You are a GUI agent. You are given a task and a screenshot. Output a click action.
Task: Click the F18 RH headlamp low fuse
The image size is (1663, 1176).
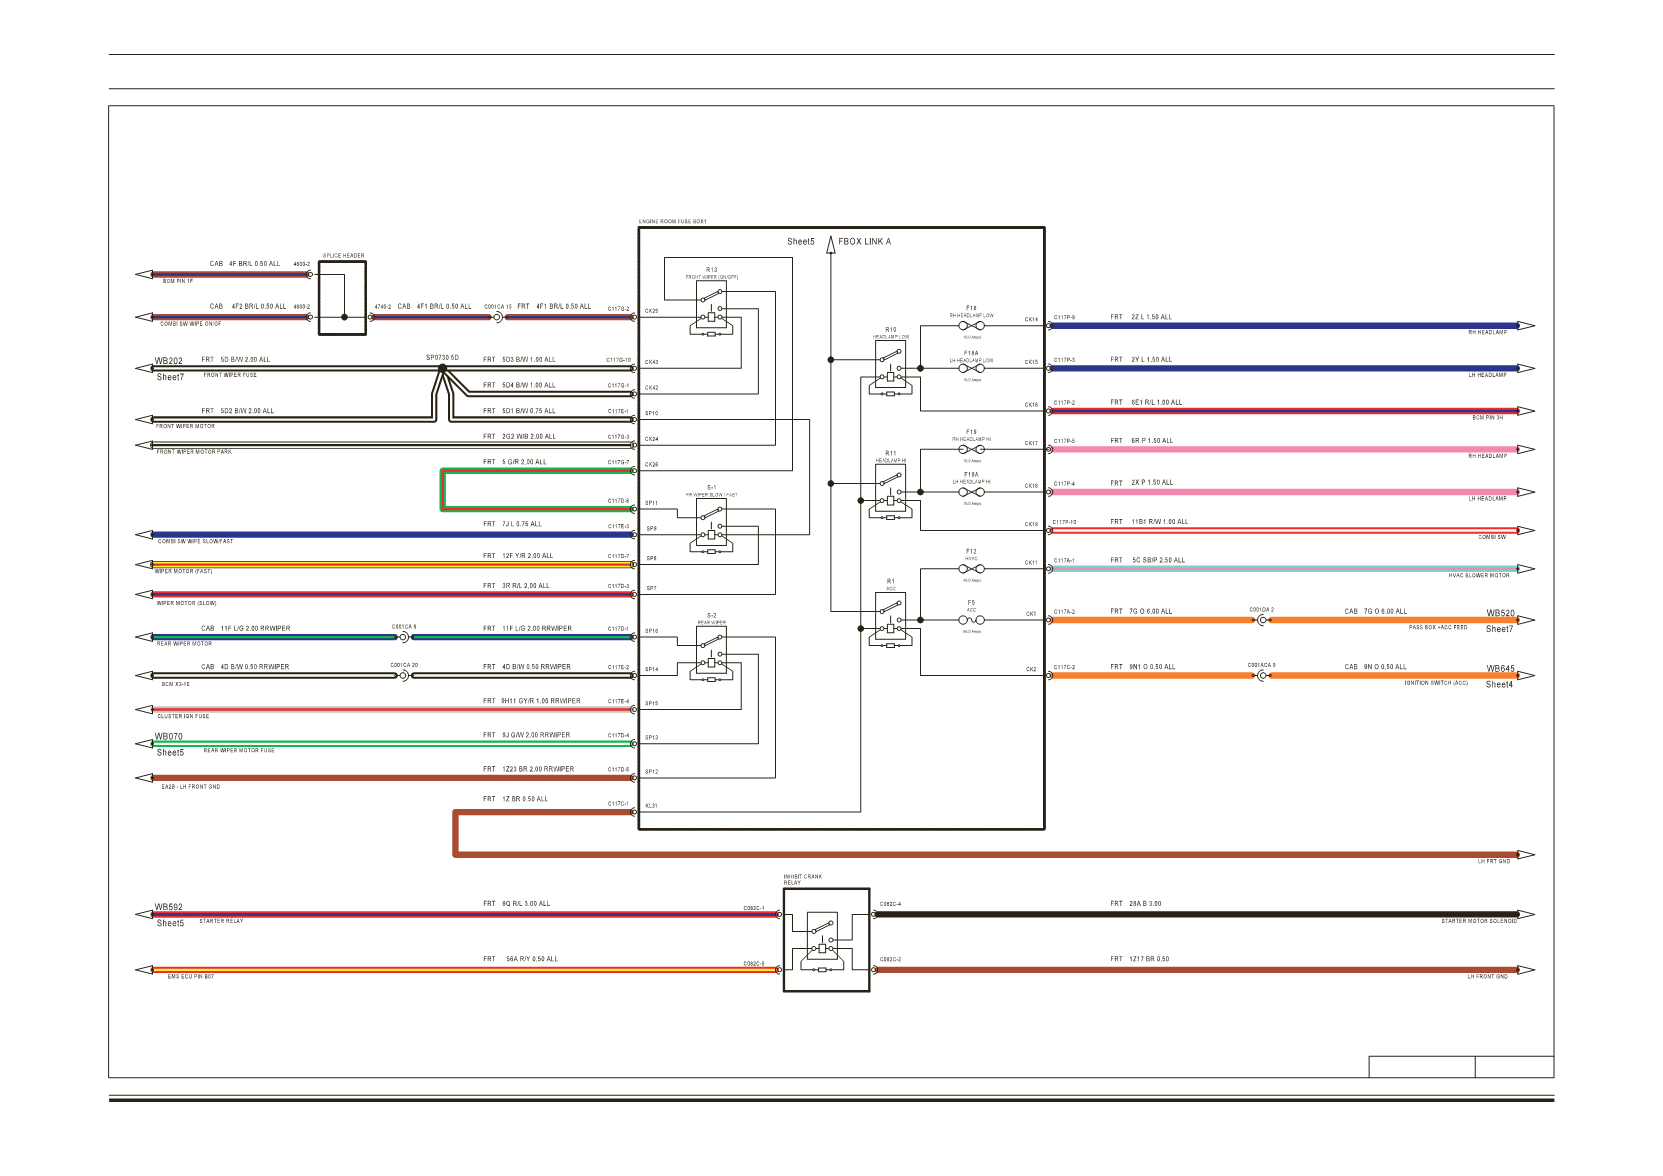pyautogui.click(x=971, y=325)
